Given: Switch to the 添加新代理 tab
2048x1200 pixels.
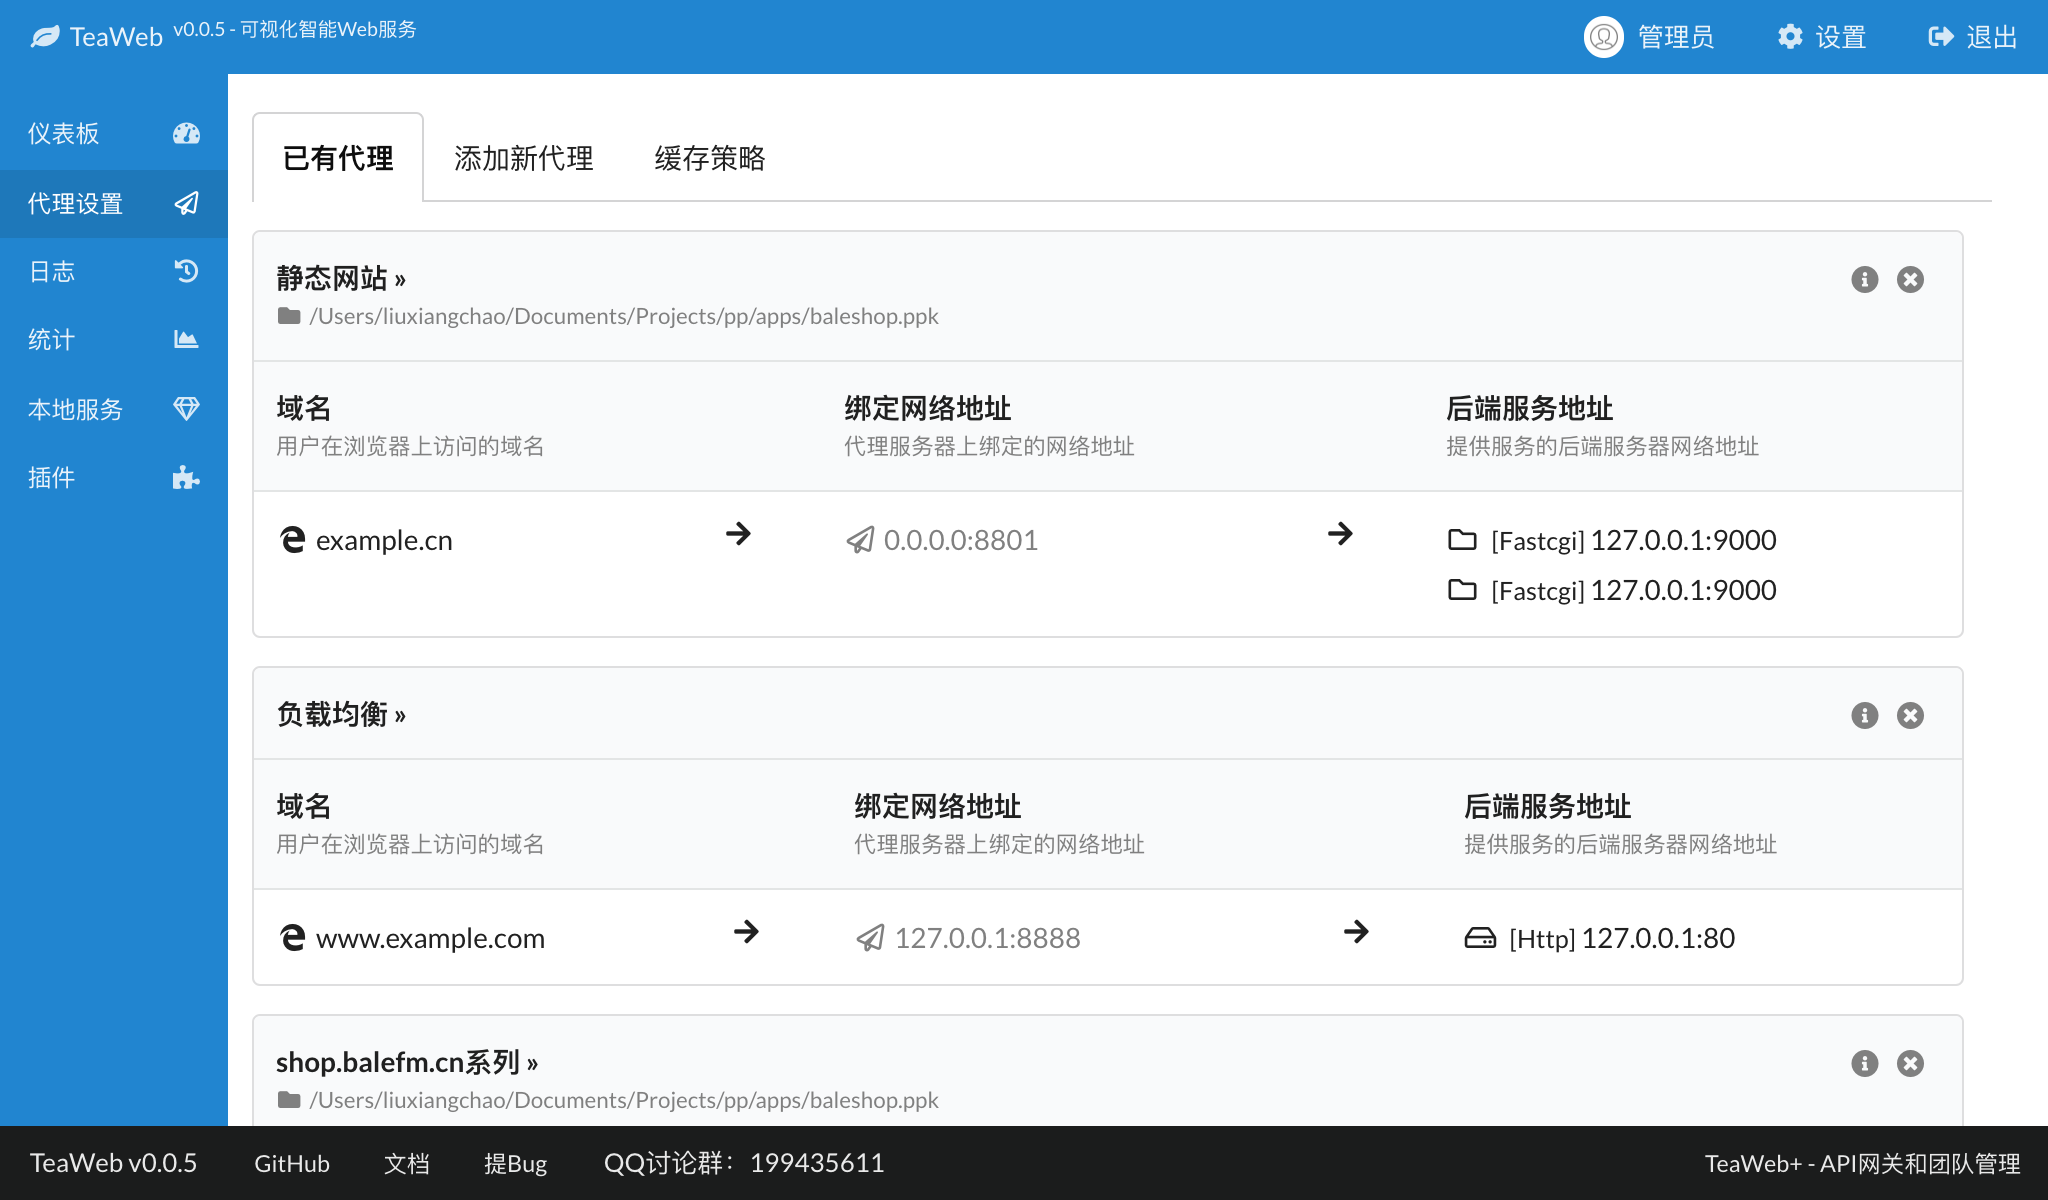Looking at the screenshot, I should tap(523, 158).
